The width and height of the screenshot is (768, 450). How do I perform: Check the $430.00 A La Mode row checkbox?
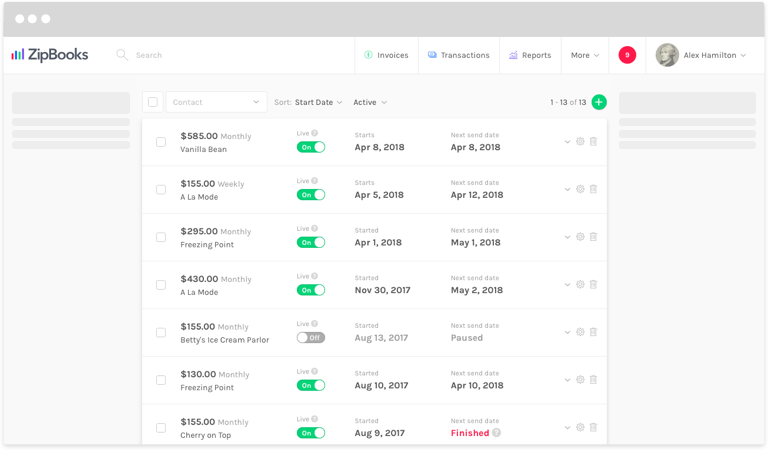pos(161,285)
